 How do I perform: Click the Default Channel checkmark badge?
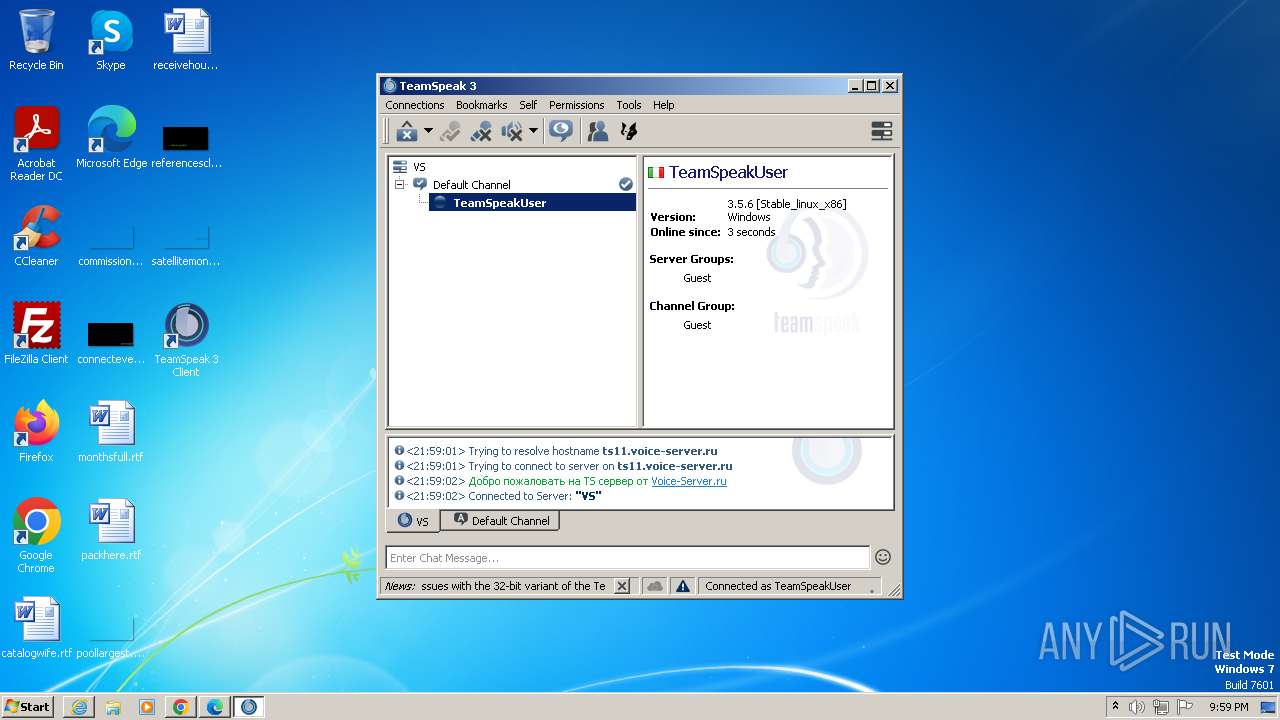click(x=626, y=185)
